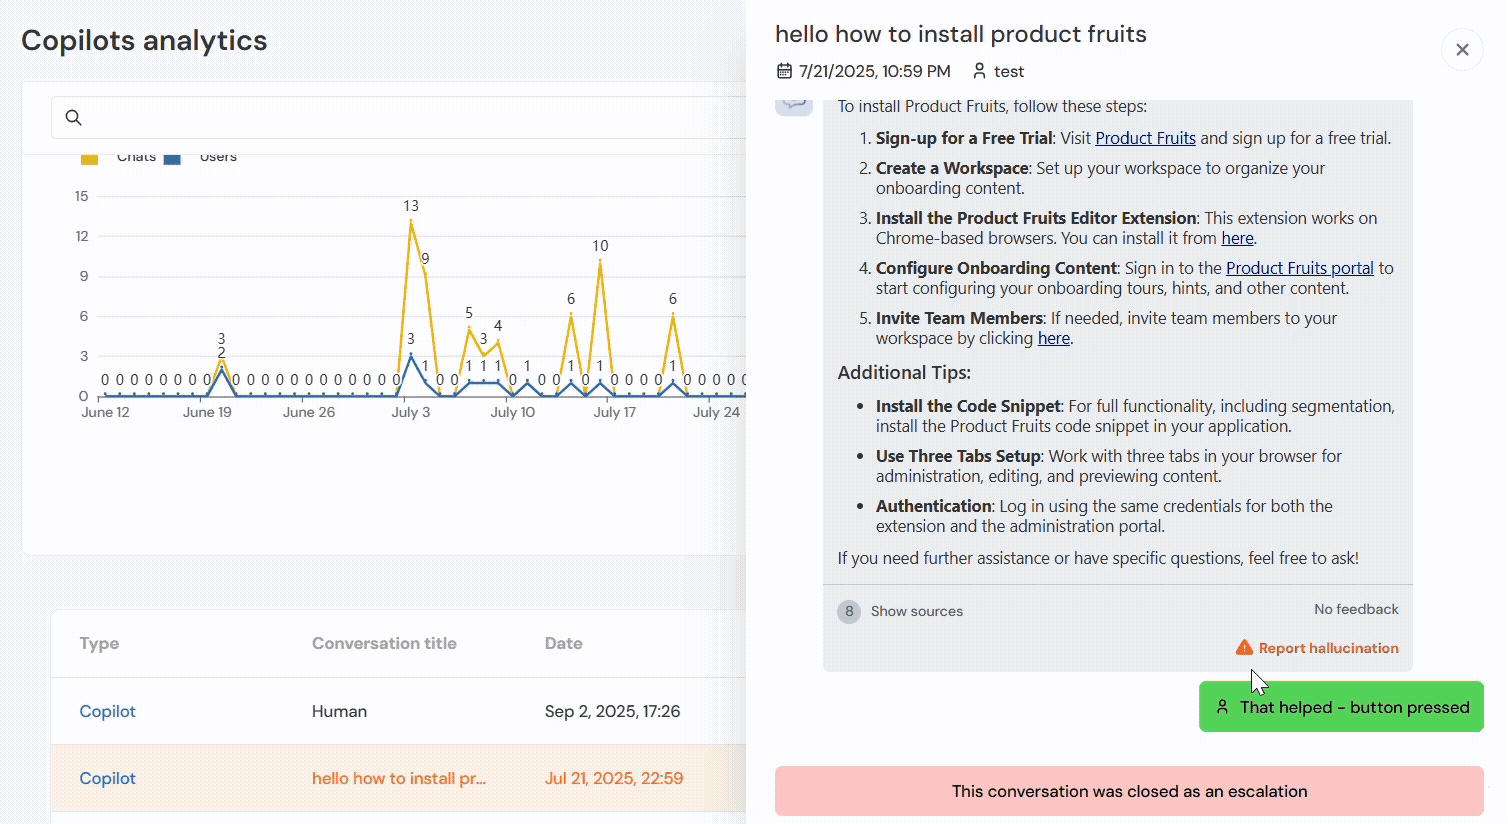The width and height of the screenshot is (1508, 824).
Task: Toggle the blue Users legend swatch
Action: pyautogui.click(x=172, y=158)
